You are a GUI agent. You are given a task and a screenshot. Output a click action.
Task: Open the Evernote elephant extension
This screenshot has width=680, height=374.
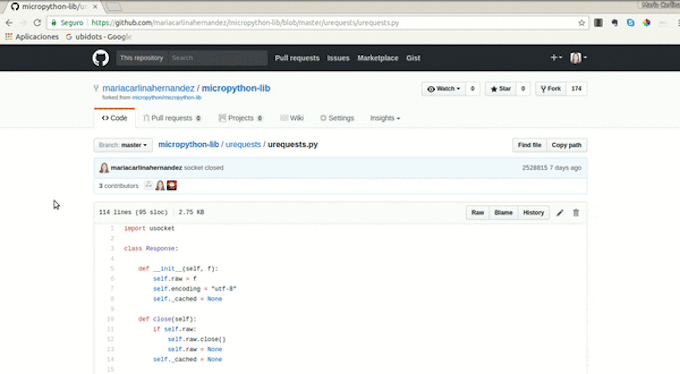[615, 23]
